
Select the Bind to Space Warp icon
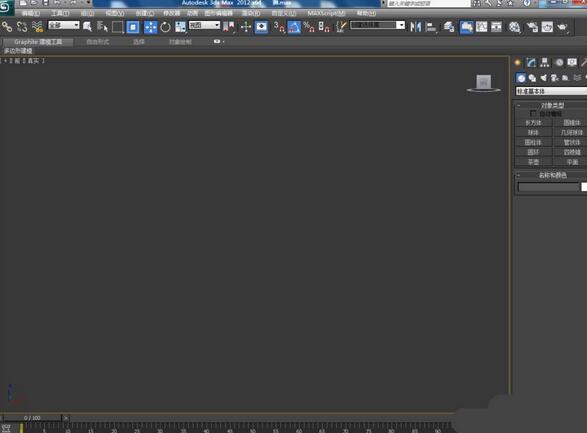[x=37, y=27]
